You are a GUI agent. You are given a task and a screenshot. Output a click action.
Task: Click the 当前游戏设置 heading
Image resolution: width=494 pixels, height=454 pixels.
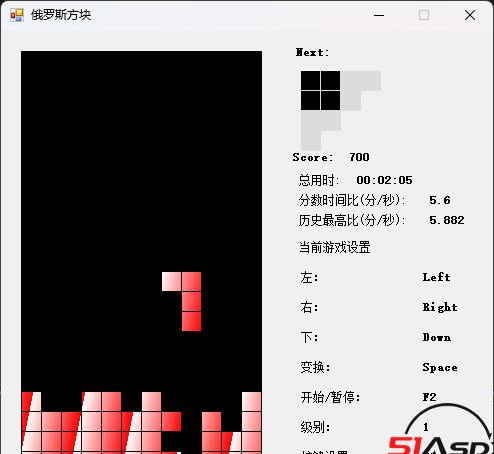coord(335,247)
